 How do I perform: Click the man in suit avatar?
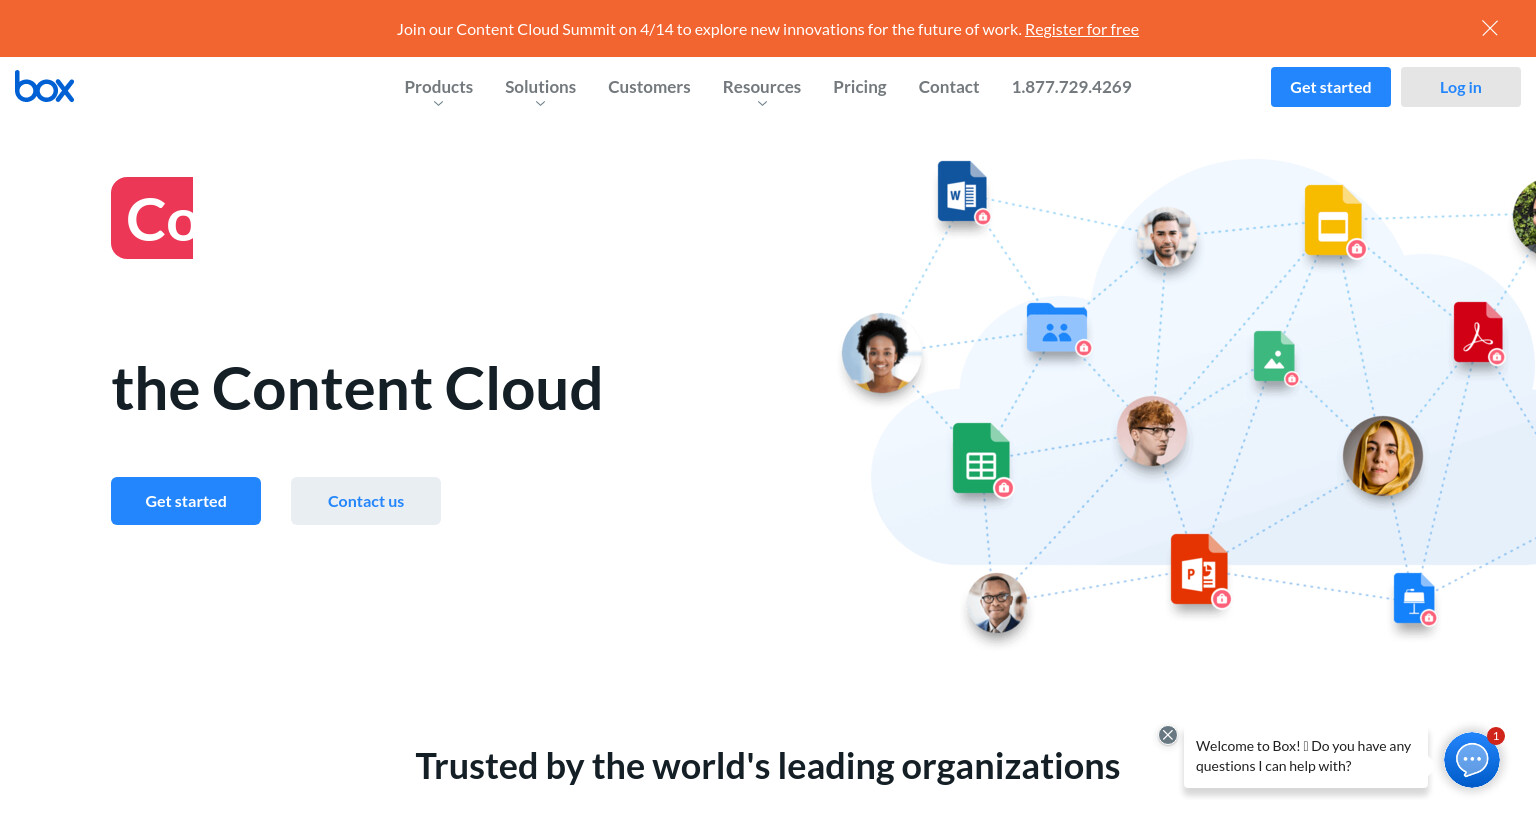pyautogui.click(x=997, y=603)
